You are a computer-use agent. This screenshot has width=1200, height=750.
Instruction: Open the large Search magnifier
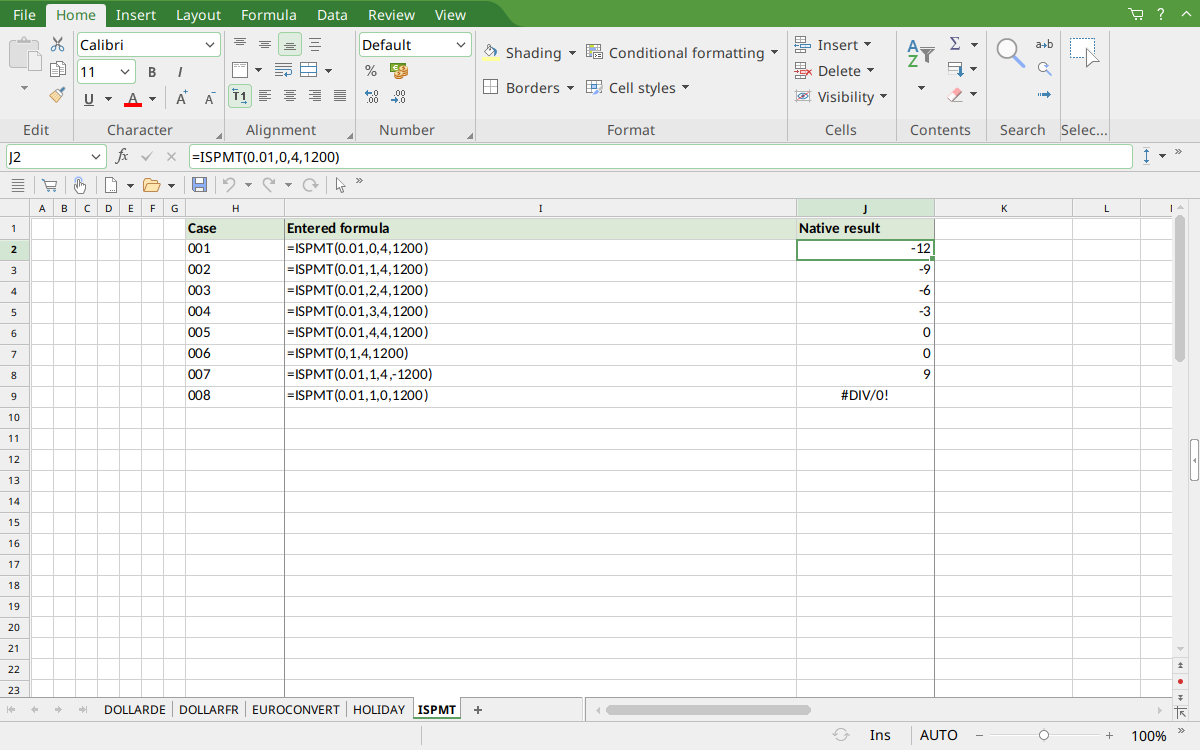(1011, 53)
